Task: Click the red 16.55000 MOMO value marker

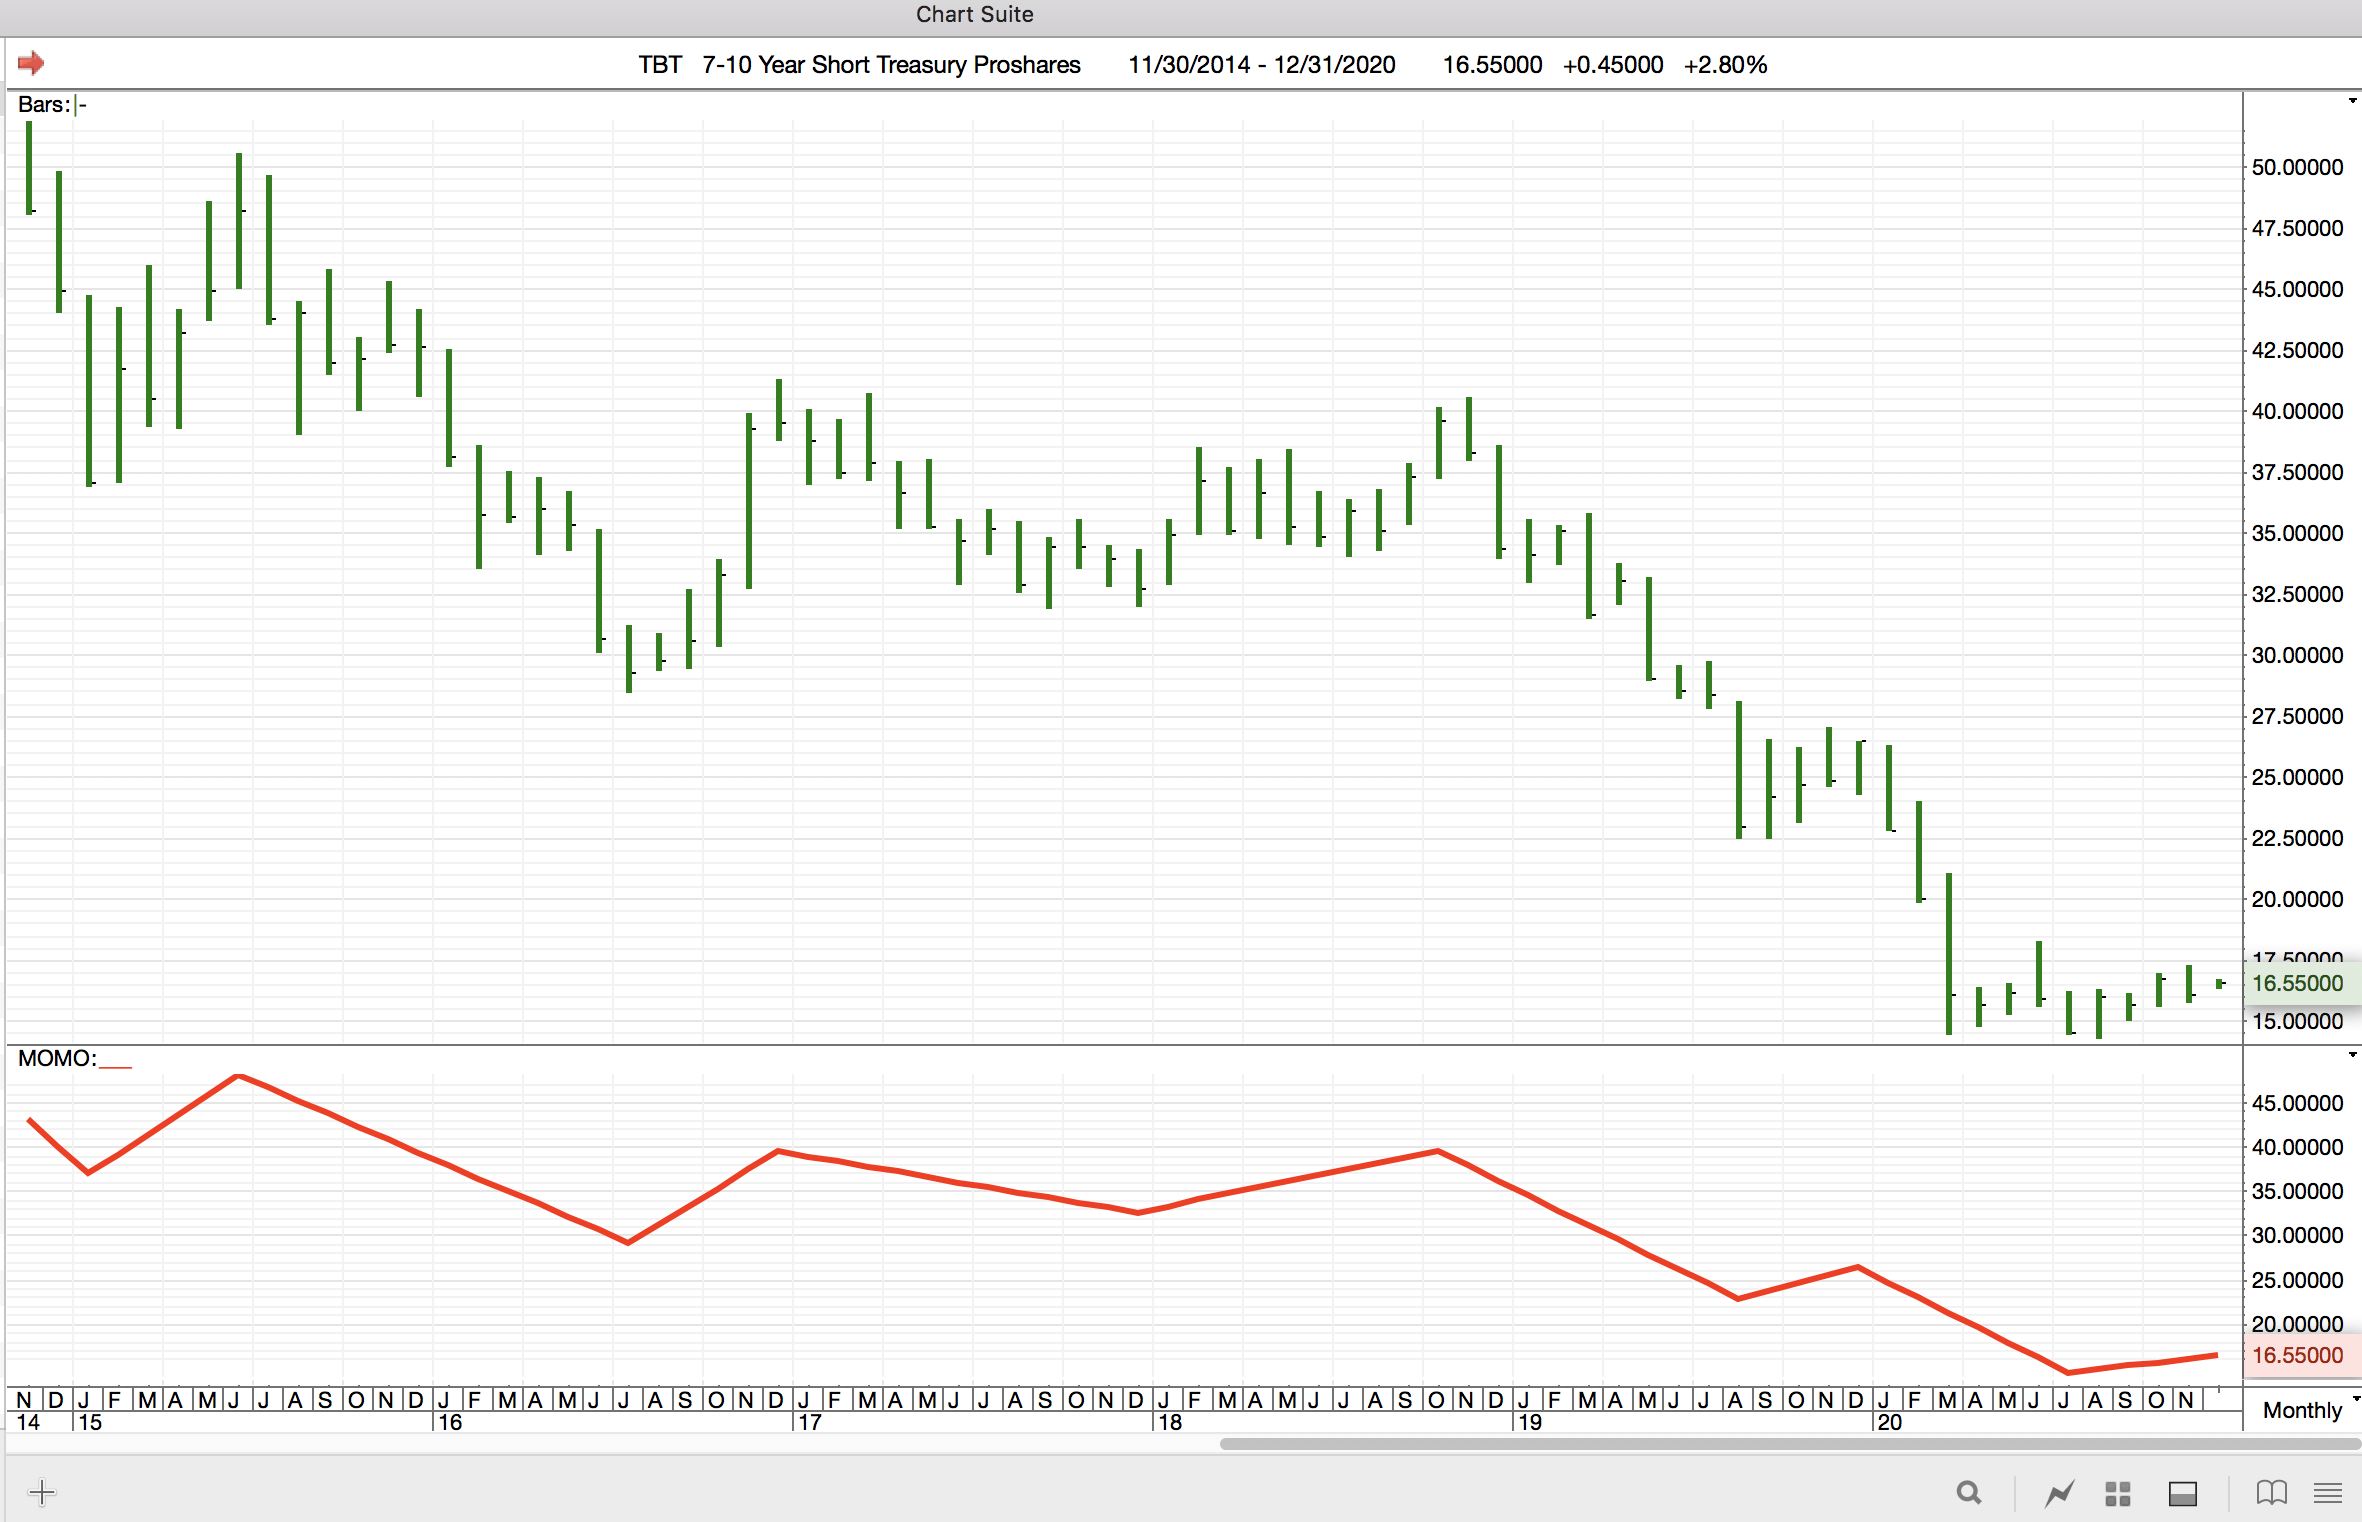Action: (x=2297, y=1355)
